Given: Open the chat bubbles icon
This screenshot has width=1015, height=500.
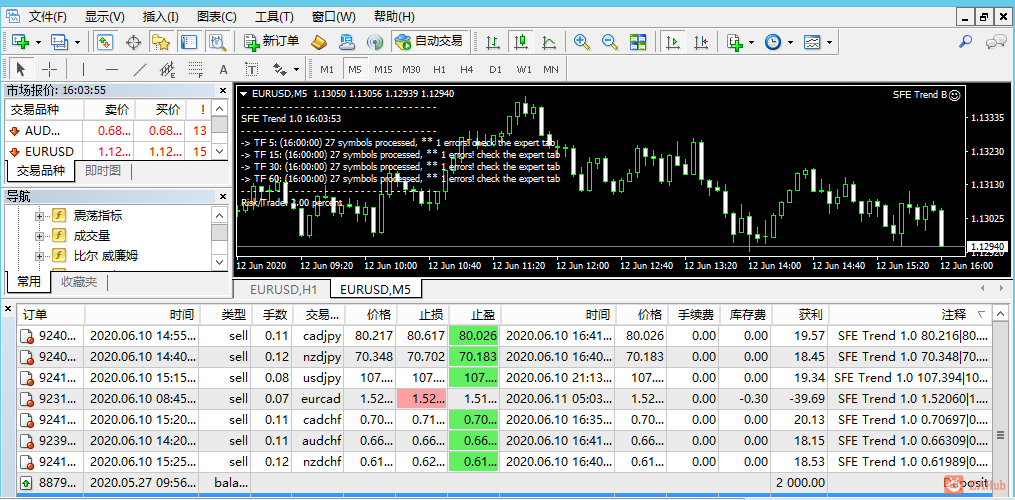Looking at the screenshot, I should click(x=994, y=42).
